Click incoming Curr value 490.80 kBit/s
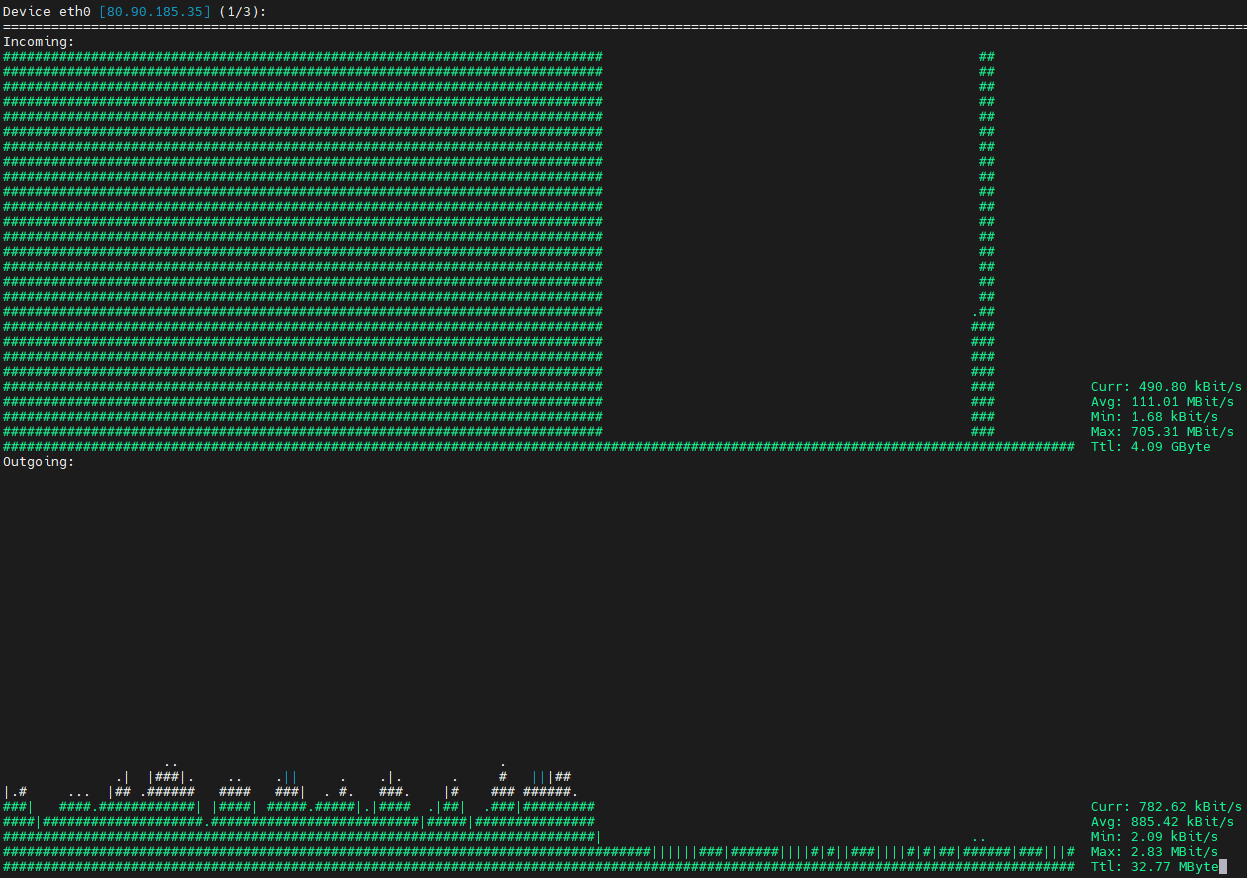 (x=1190, y=387)
